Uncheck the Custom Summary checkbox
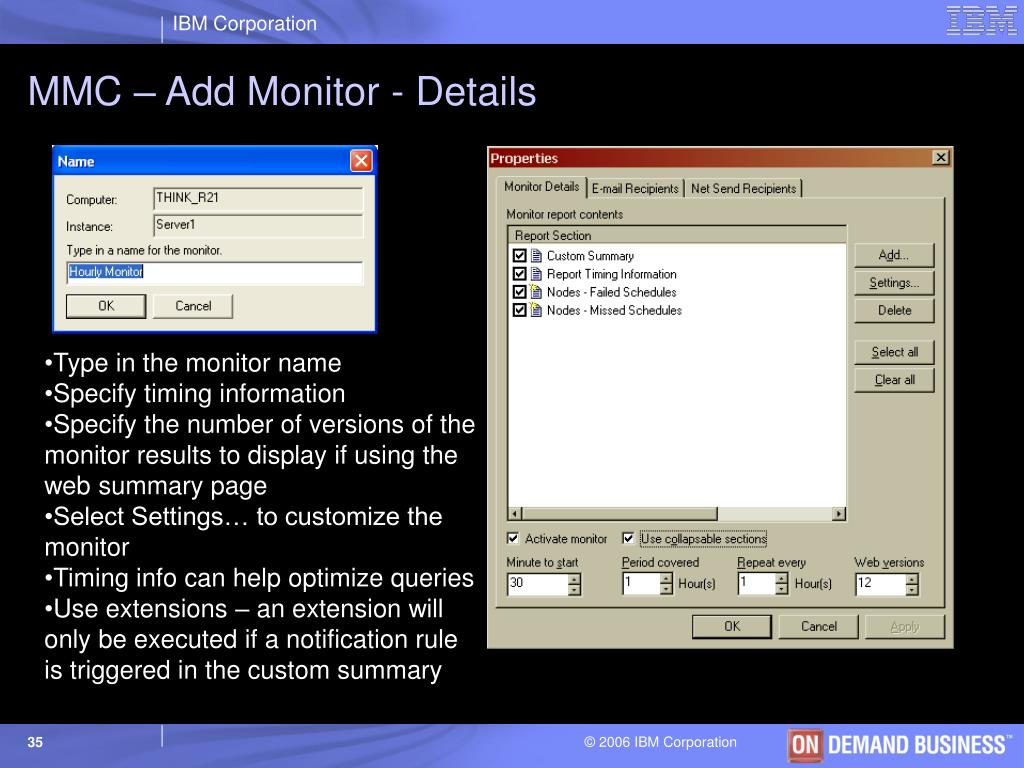Screen dimensions: 1024x768 tap(520, 255)
